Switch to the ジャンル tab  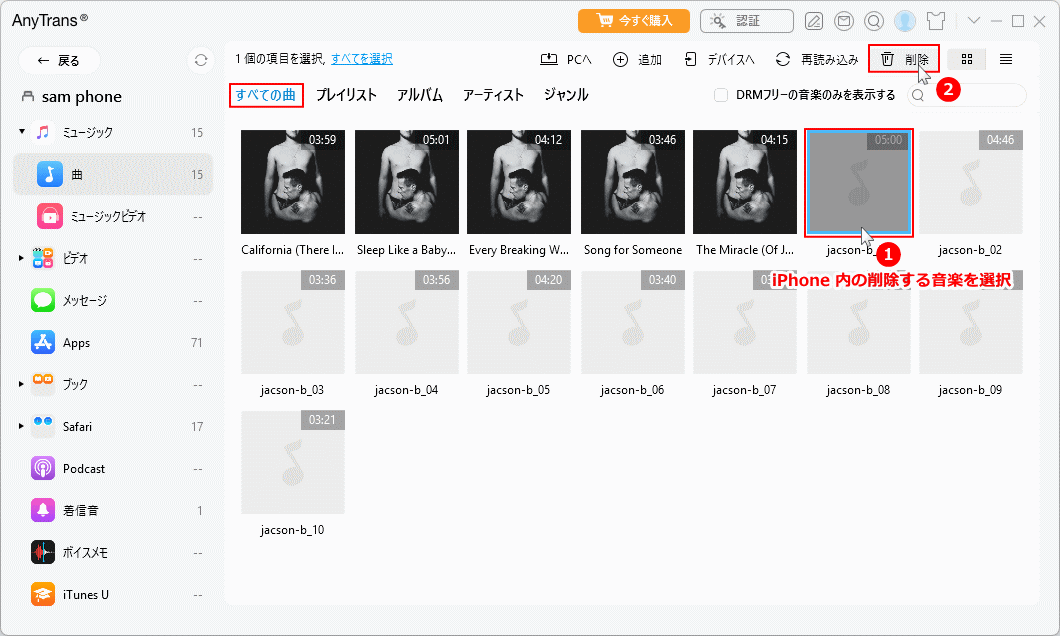click(x=566, y=95)
